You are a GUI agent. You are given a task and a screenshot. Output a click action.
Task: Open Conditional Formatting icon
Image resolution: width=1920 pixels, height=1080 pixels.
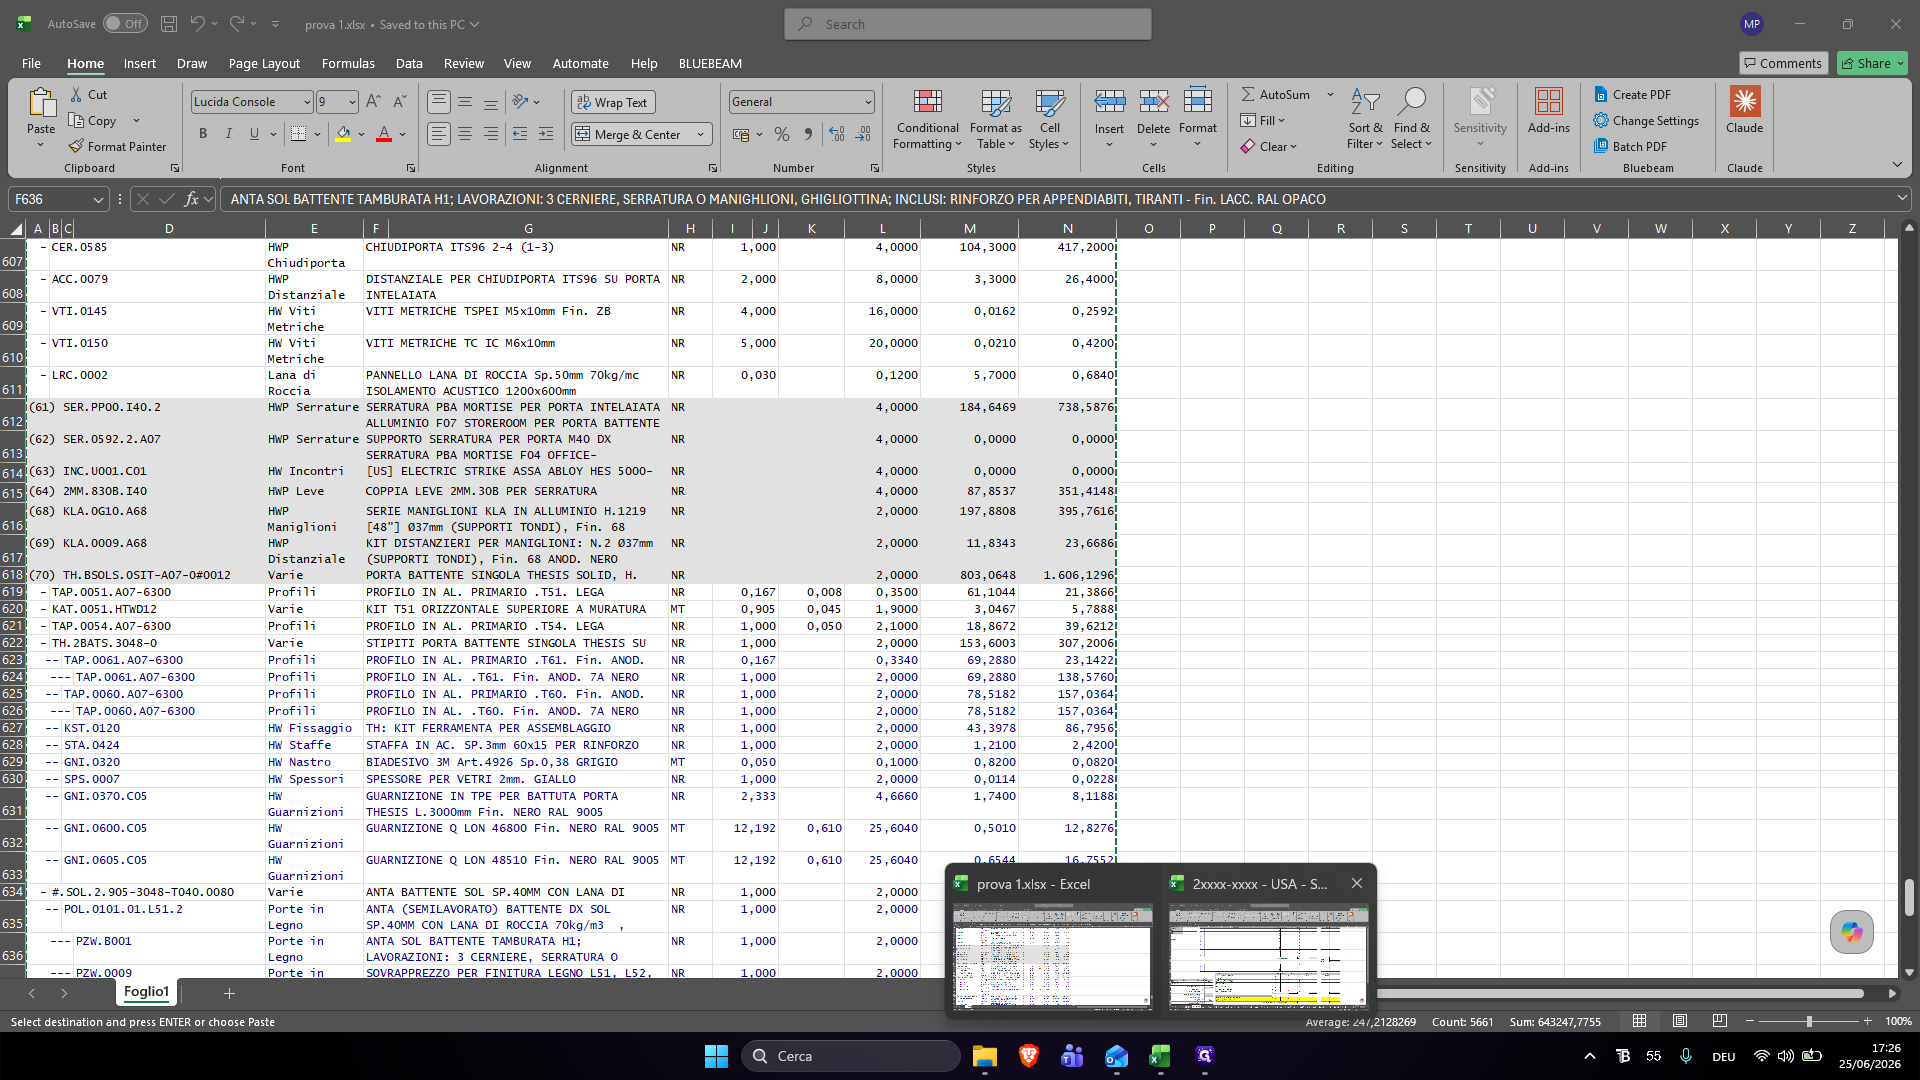[x=927, y=102]
